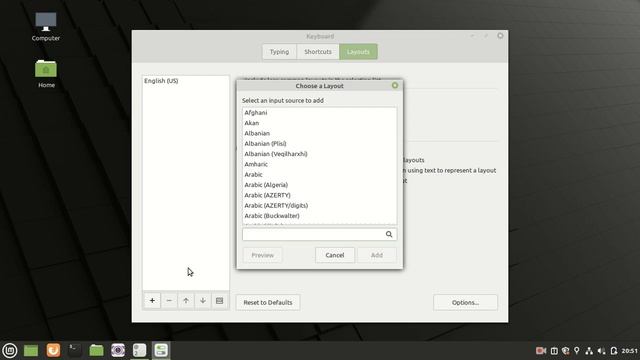Open the Home folder desktop icon

[x=46, y=73]
